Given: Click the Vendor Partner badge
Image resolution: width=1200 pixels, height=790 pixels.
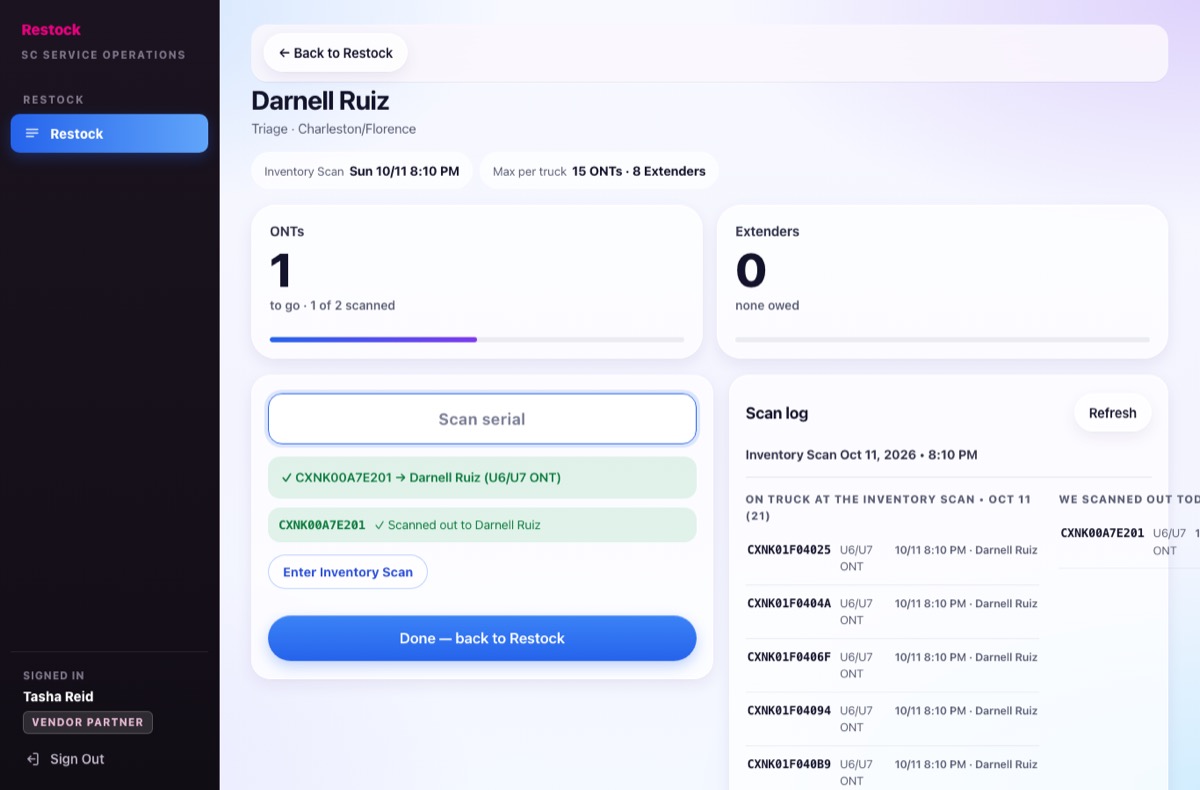Looking at the screenshot, I should (x=88, y=722).
